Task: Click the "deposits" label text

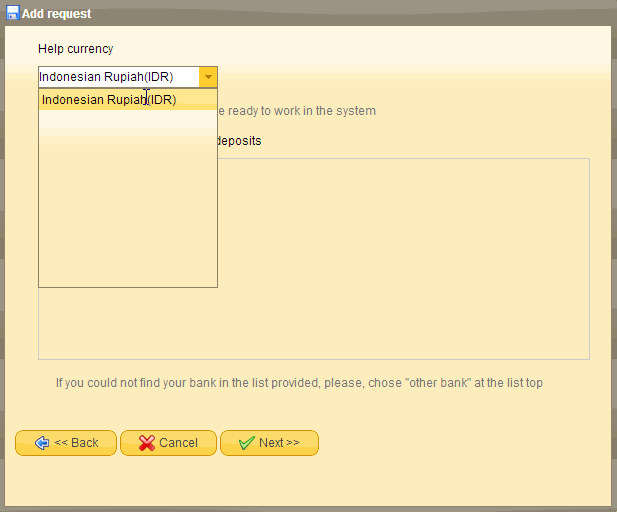Action: coord(240,141)
